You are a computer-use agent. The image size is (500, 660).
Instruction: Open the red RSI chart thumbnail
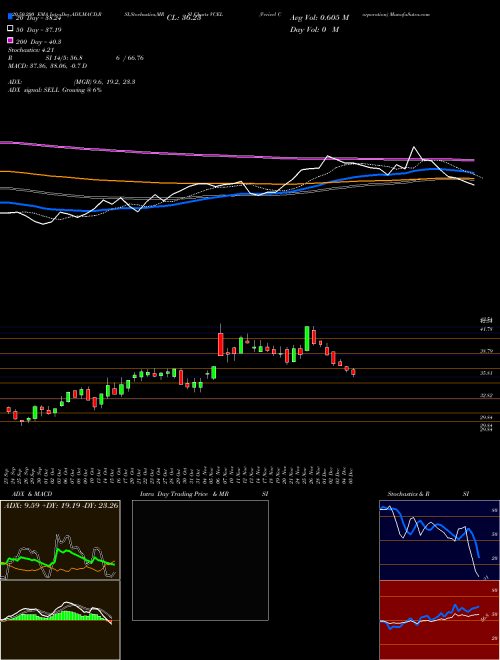coord(439,620)
